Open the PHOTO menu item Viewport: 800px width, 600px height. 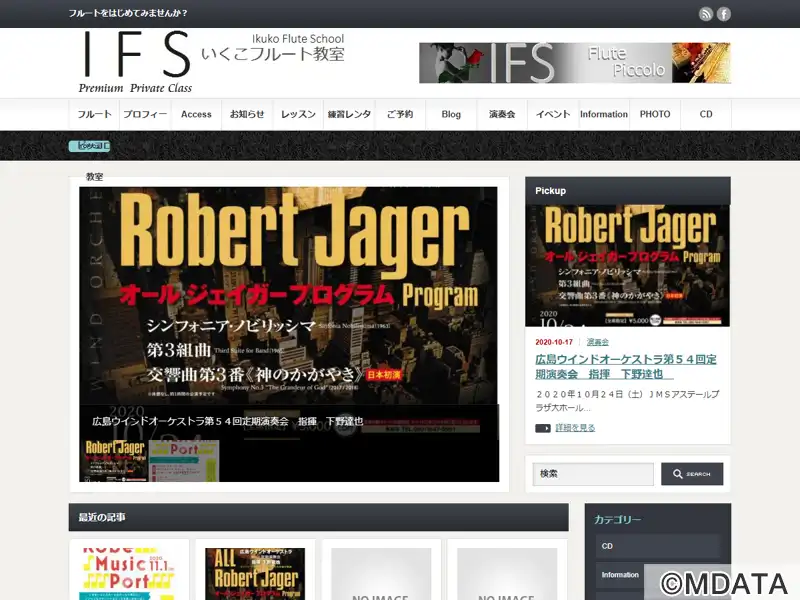tap(655, 114)
